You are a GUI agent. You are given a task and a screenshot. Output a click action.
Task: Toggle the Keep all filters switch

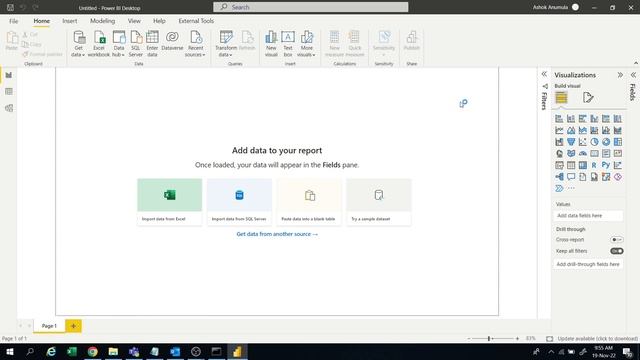pyautogui.click(x=616, y=251)
